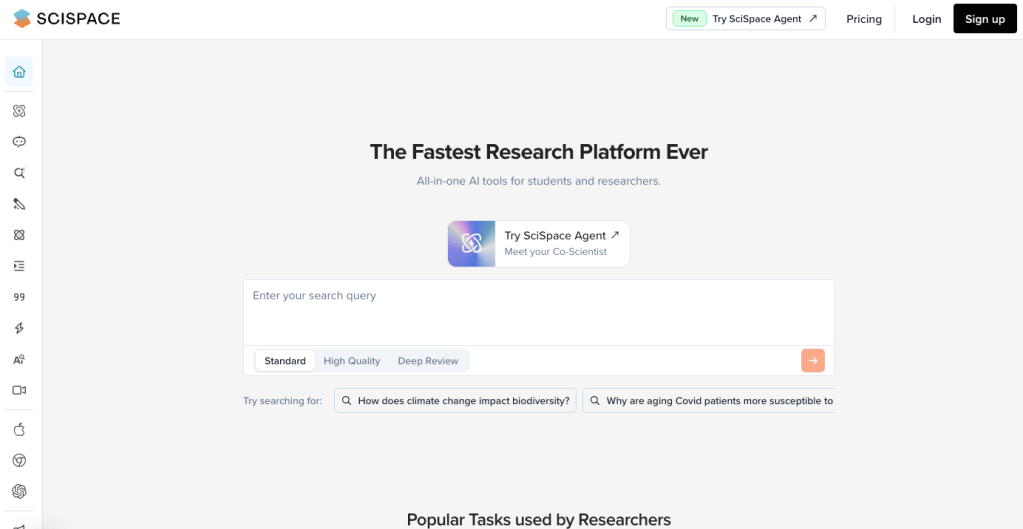Click the ChatGPT logo icon in sidebar

pyautogui.click(x=19, y=491)
